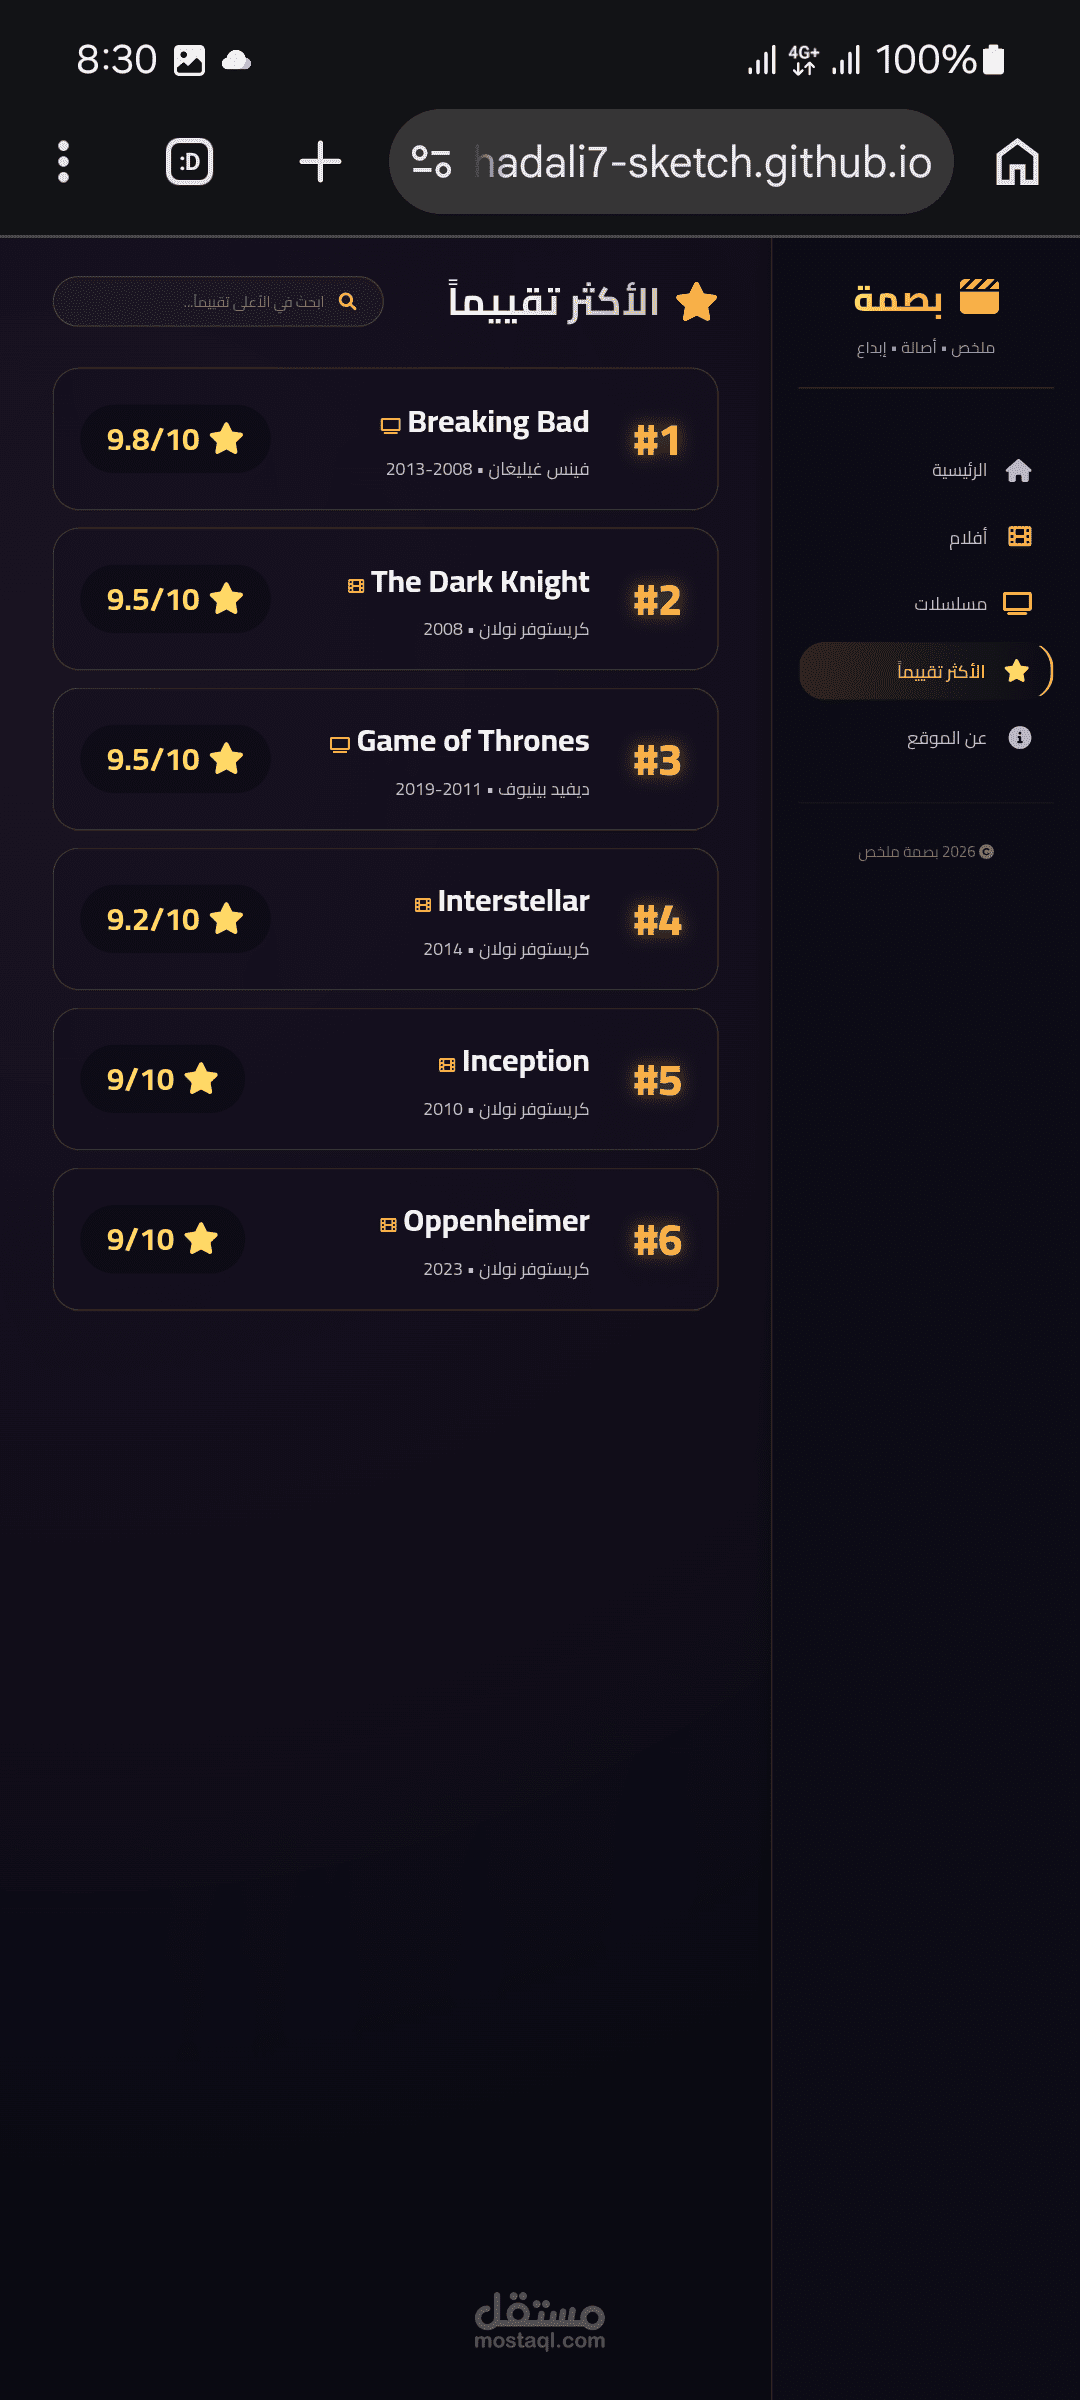Viewport: 1080px width, 2400px height.
Task: Tap the address bar URL
Action: [x=703, y=161]
